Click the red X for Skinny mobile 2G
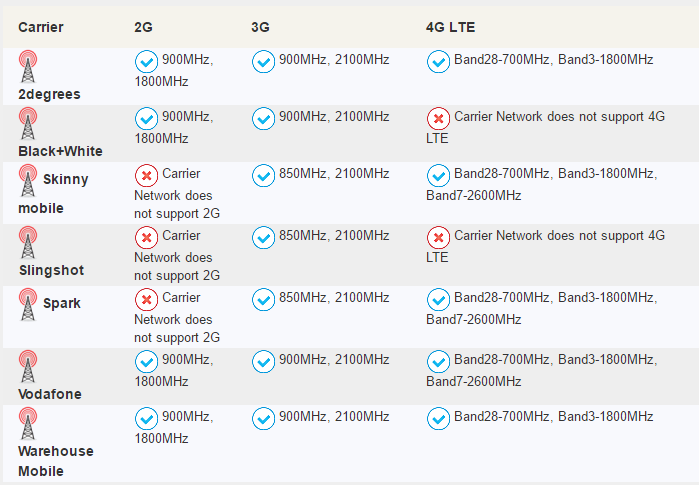The width and height of the screenshot is (699, 485). coord(146,176)
